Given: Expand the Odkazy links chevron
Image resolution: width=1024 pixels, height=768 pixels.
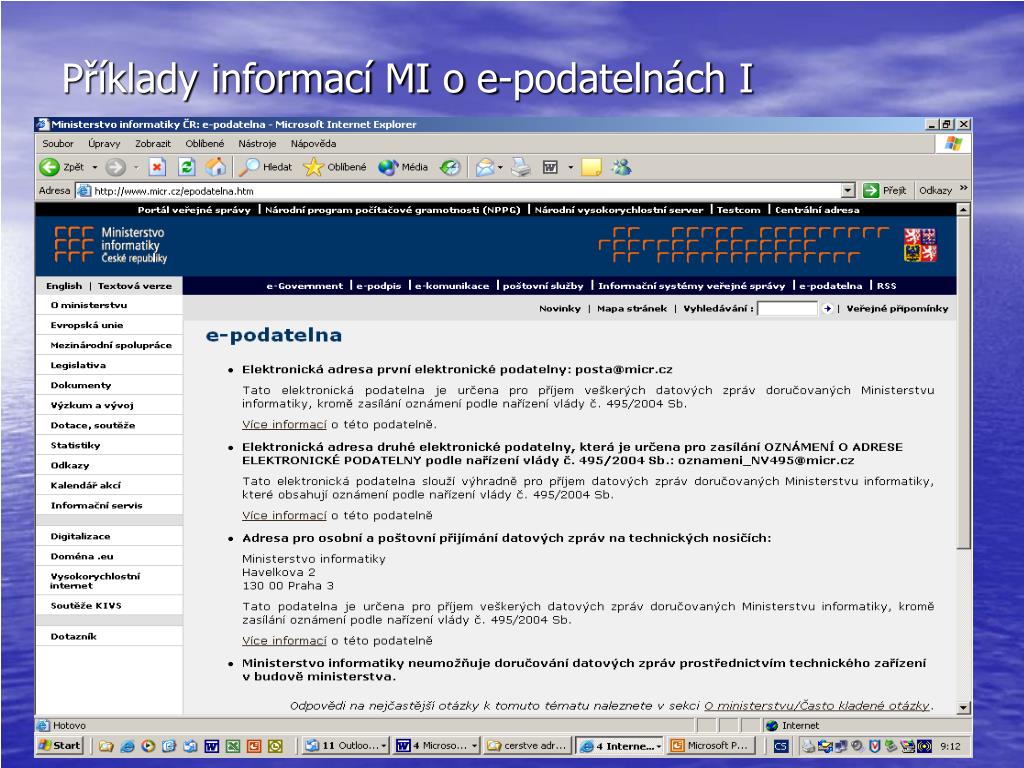Looking at the screenshot, I should pos(963,189).
